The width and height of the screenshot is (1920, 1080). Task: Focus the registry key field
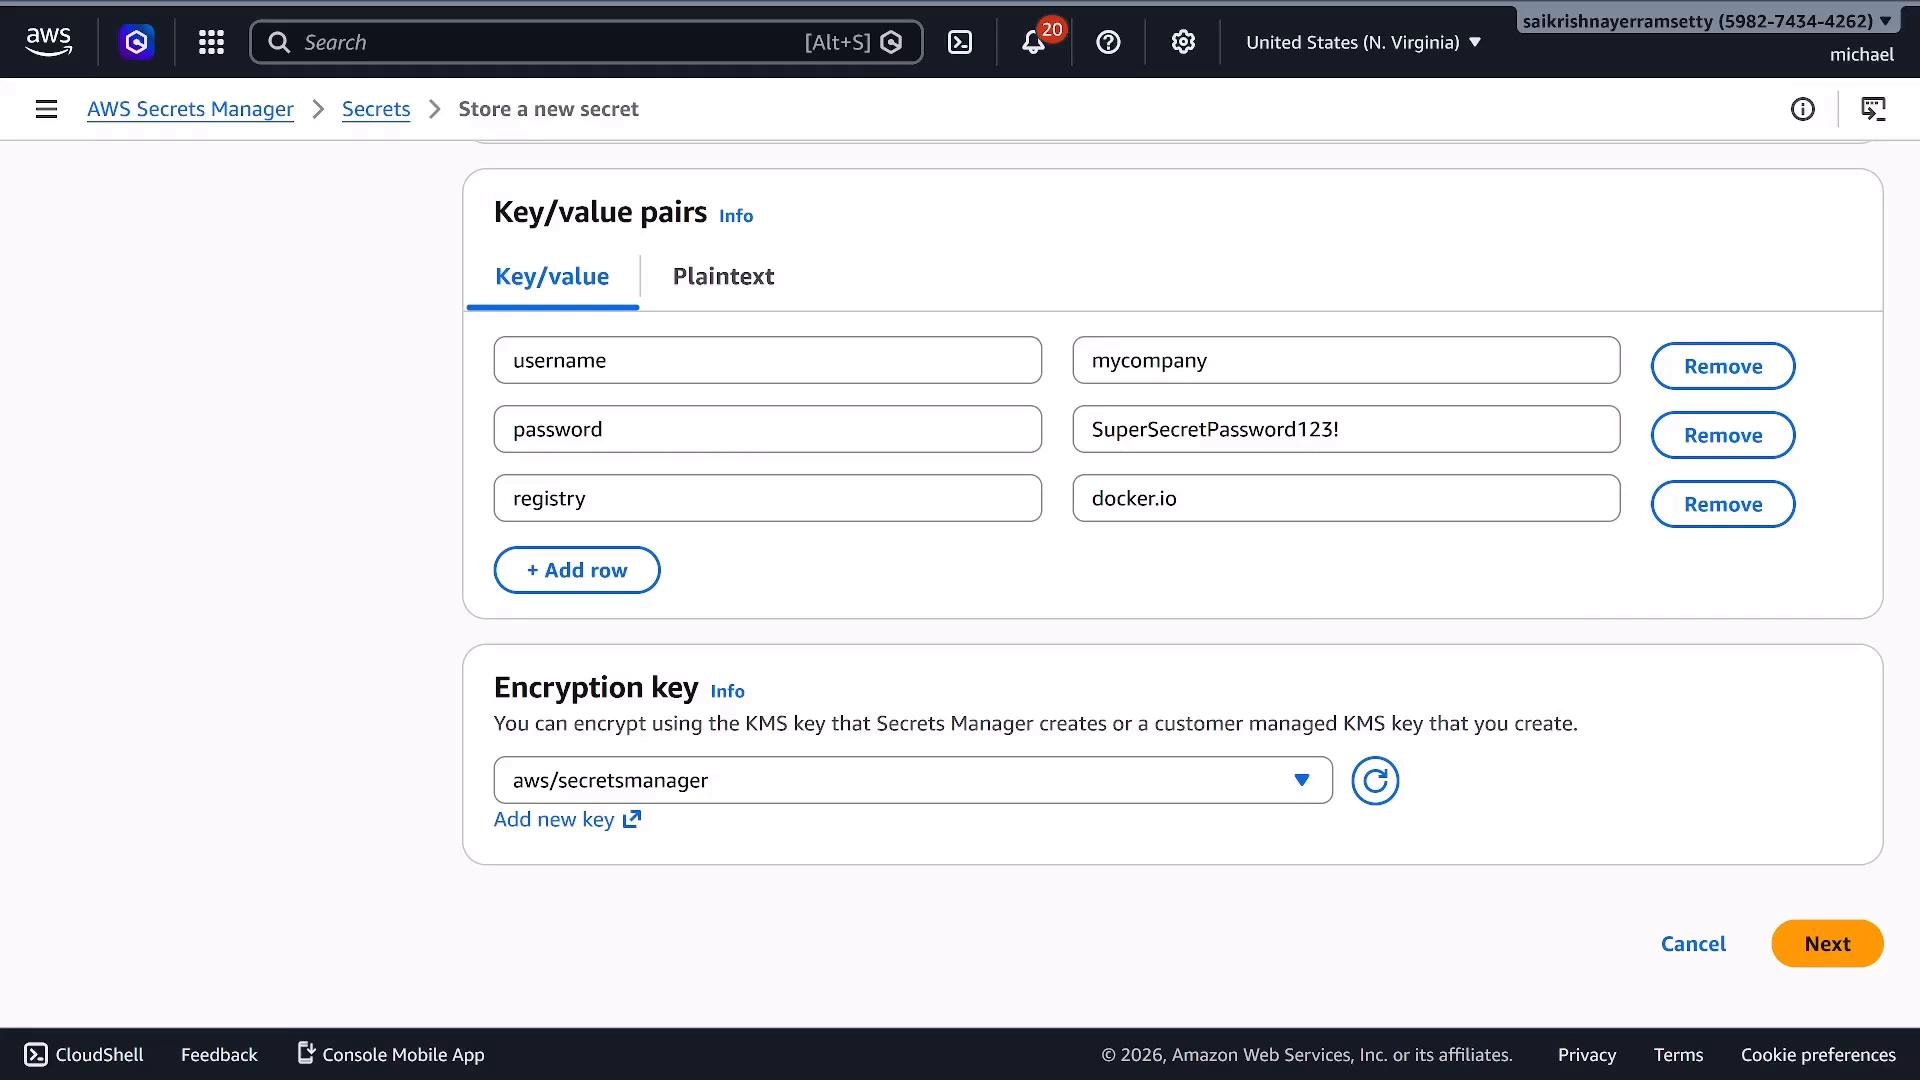(768, 498)
